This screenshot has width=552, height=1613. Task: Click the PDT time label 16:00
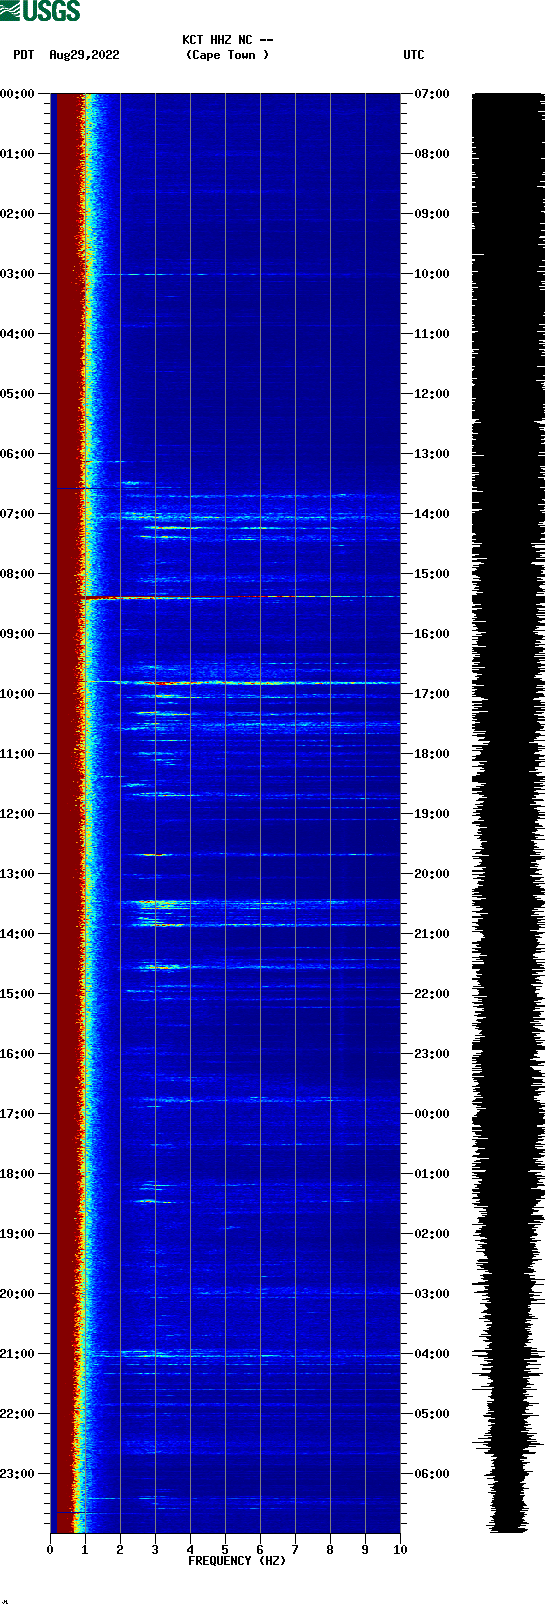17,1054
